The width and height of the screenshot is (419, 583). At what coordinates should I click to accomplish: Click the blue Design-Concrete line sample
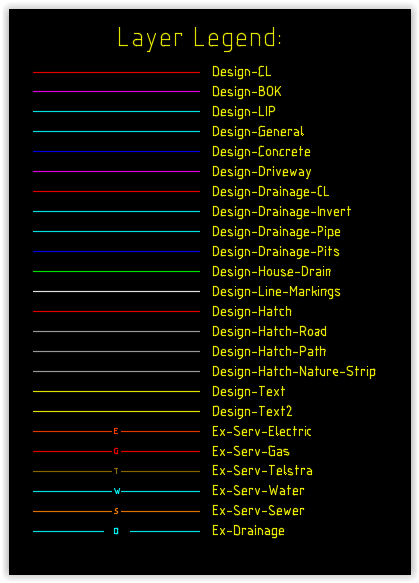(116, 152)
